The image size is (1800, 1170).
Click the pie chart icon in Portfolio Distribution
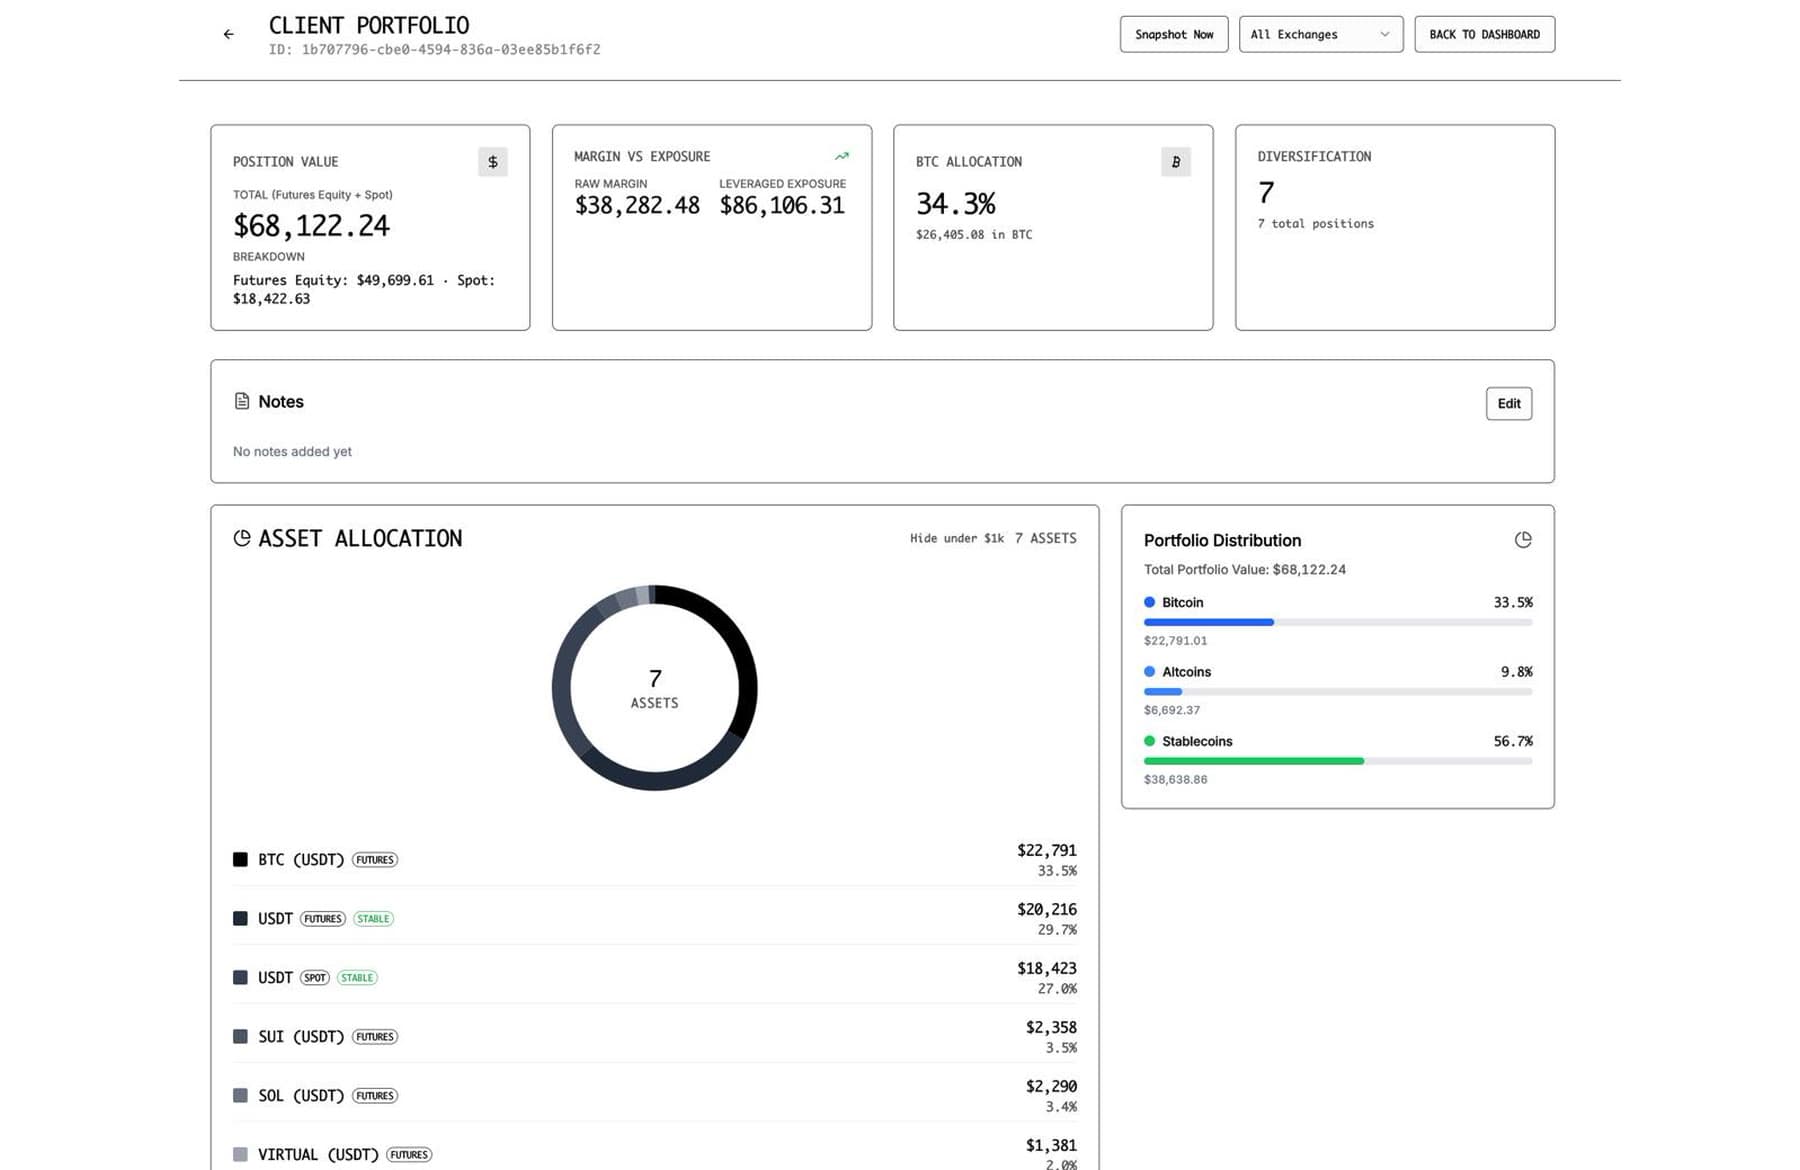click(x=1523, y=540)
